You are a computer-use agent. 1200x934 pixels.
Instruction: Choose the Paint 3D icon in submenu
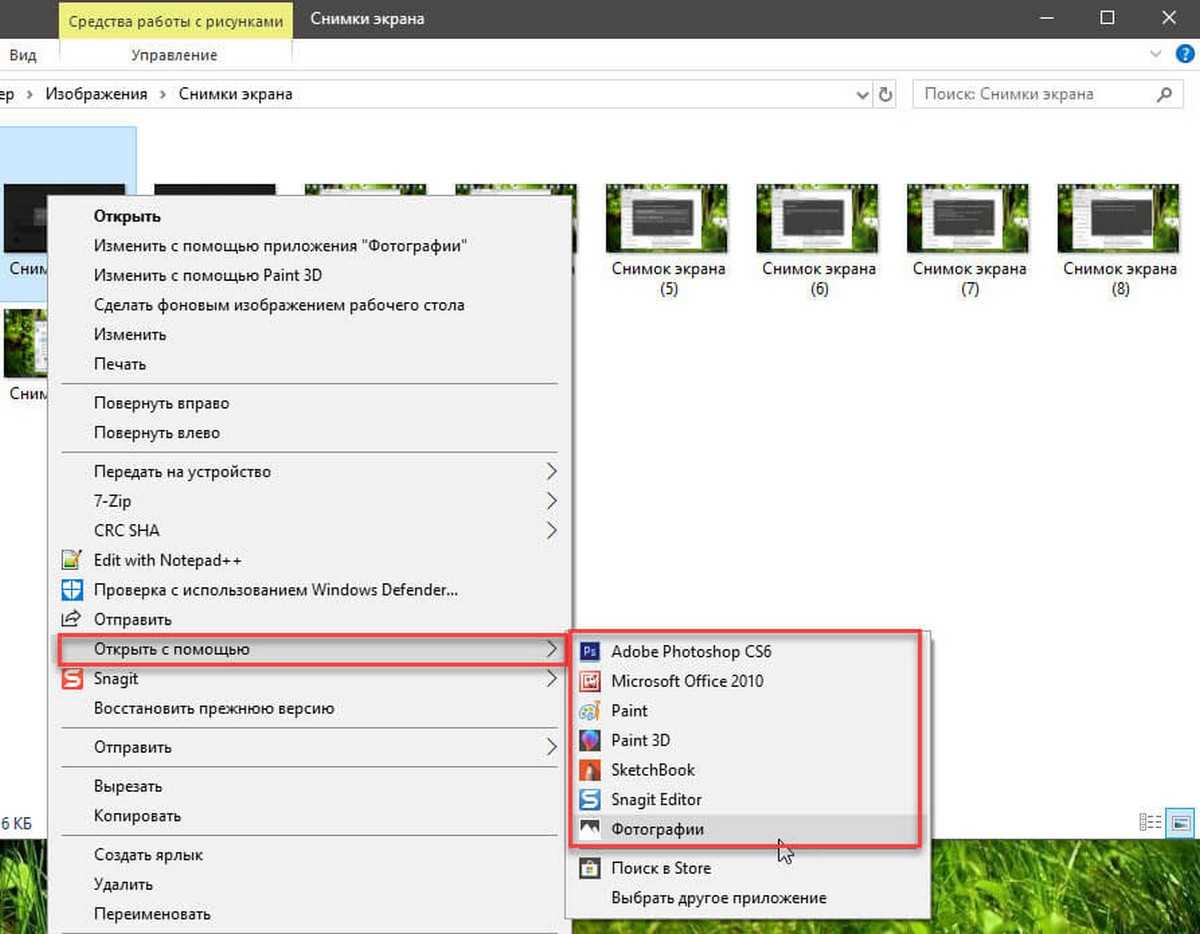click(590, 741)
